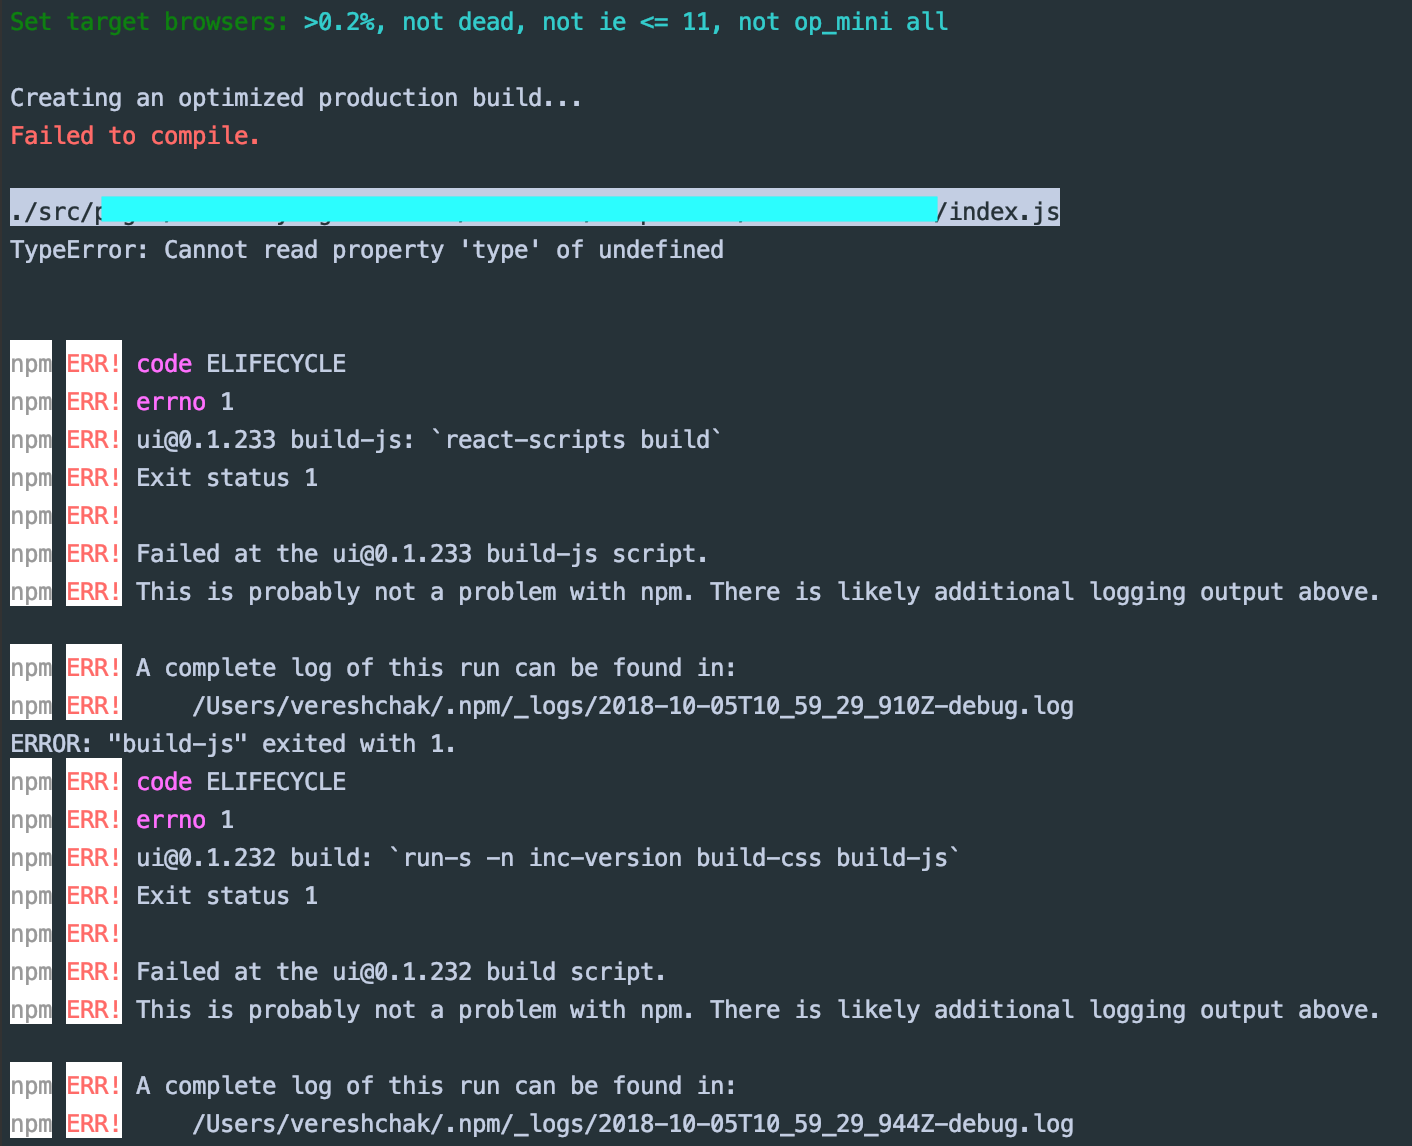This screenshot has height=1146, width=1412.
Task: Click the log path ending 944Z-debug.log
Action: (x=632, y=1124)
